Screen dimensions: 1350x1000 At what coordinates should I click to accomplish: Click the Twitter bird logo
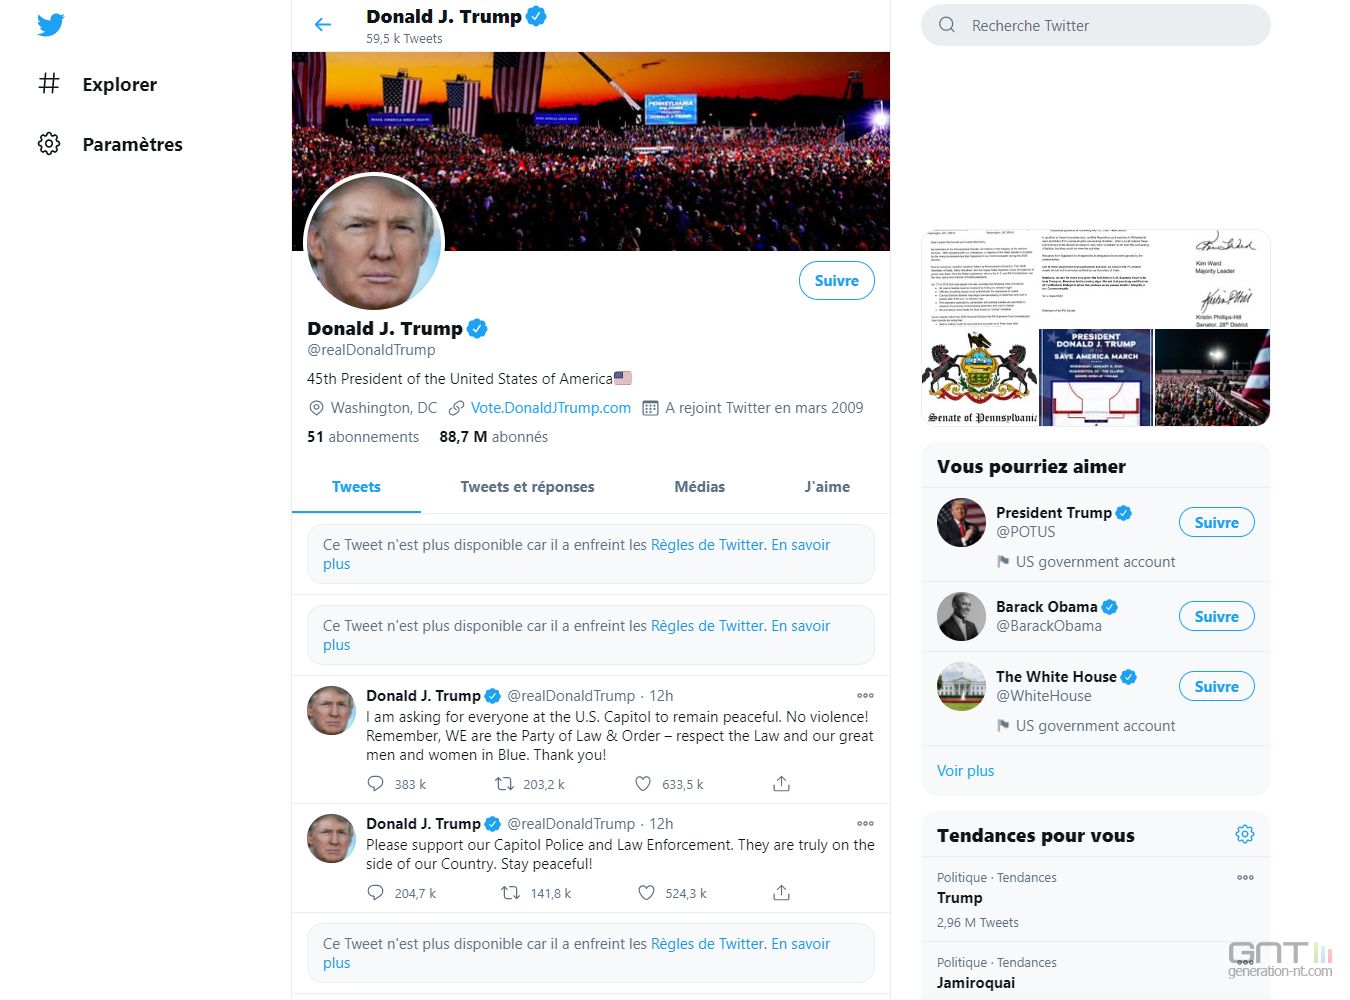(x=50, y=24)
